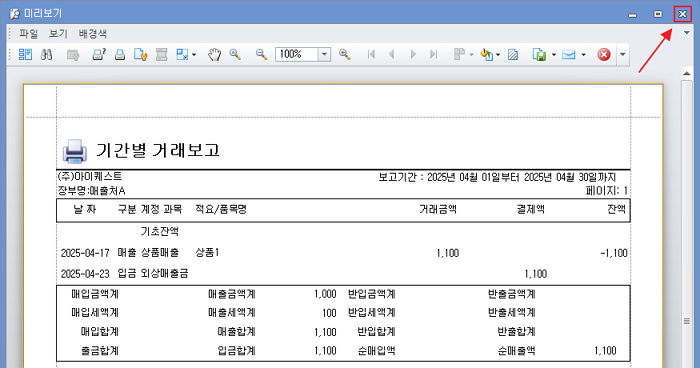Click the header and footer icon
This screenshot has width=700, height=368.
click(x=161, y=54)
